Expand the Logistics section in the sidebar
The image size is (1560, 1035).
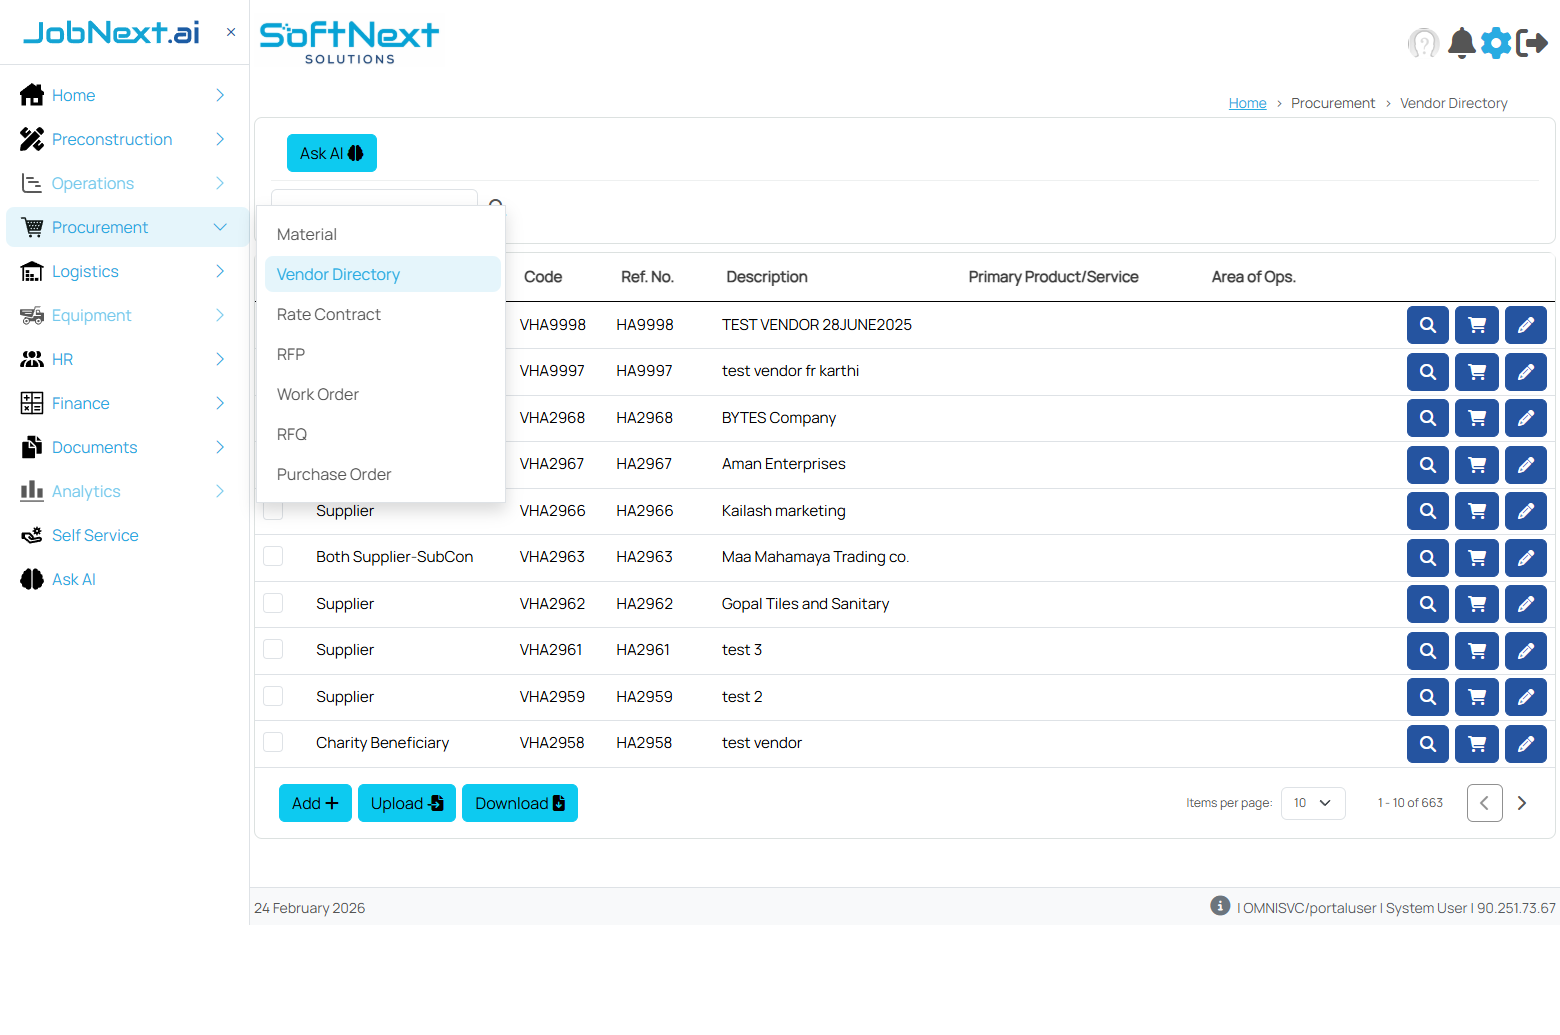click(85, 271)
